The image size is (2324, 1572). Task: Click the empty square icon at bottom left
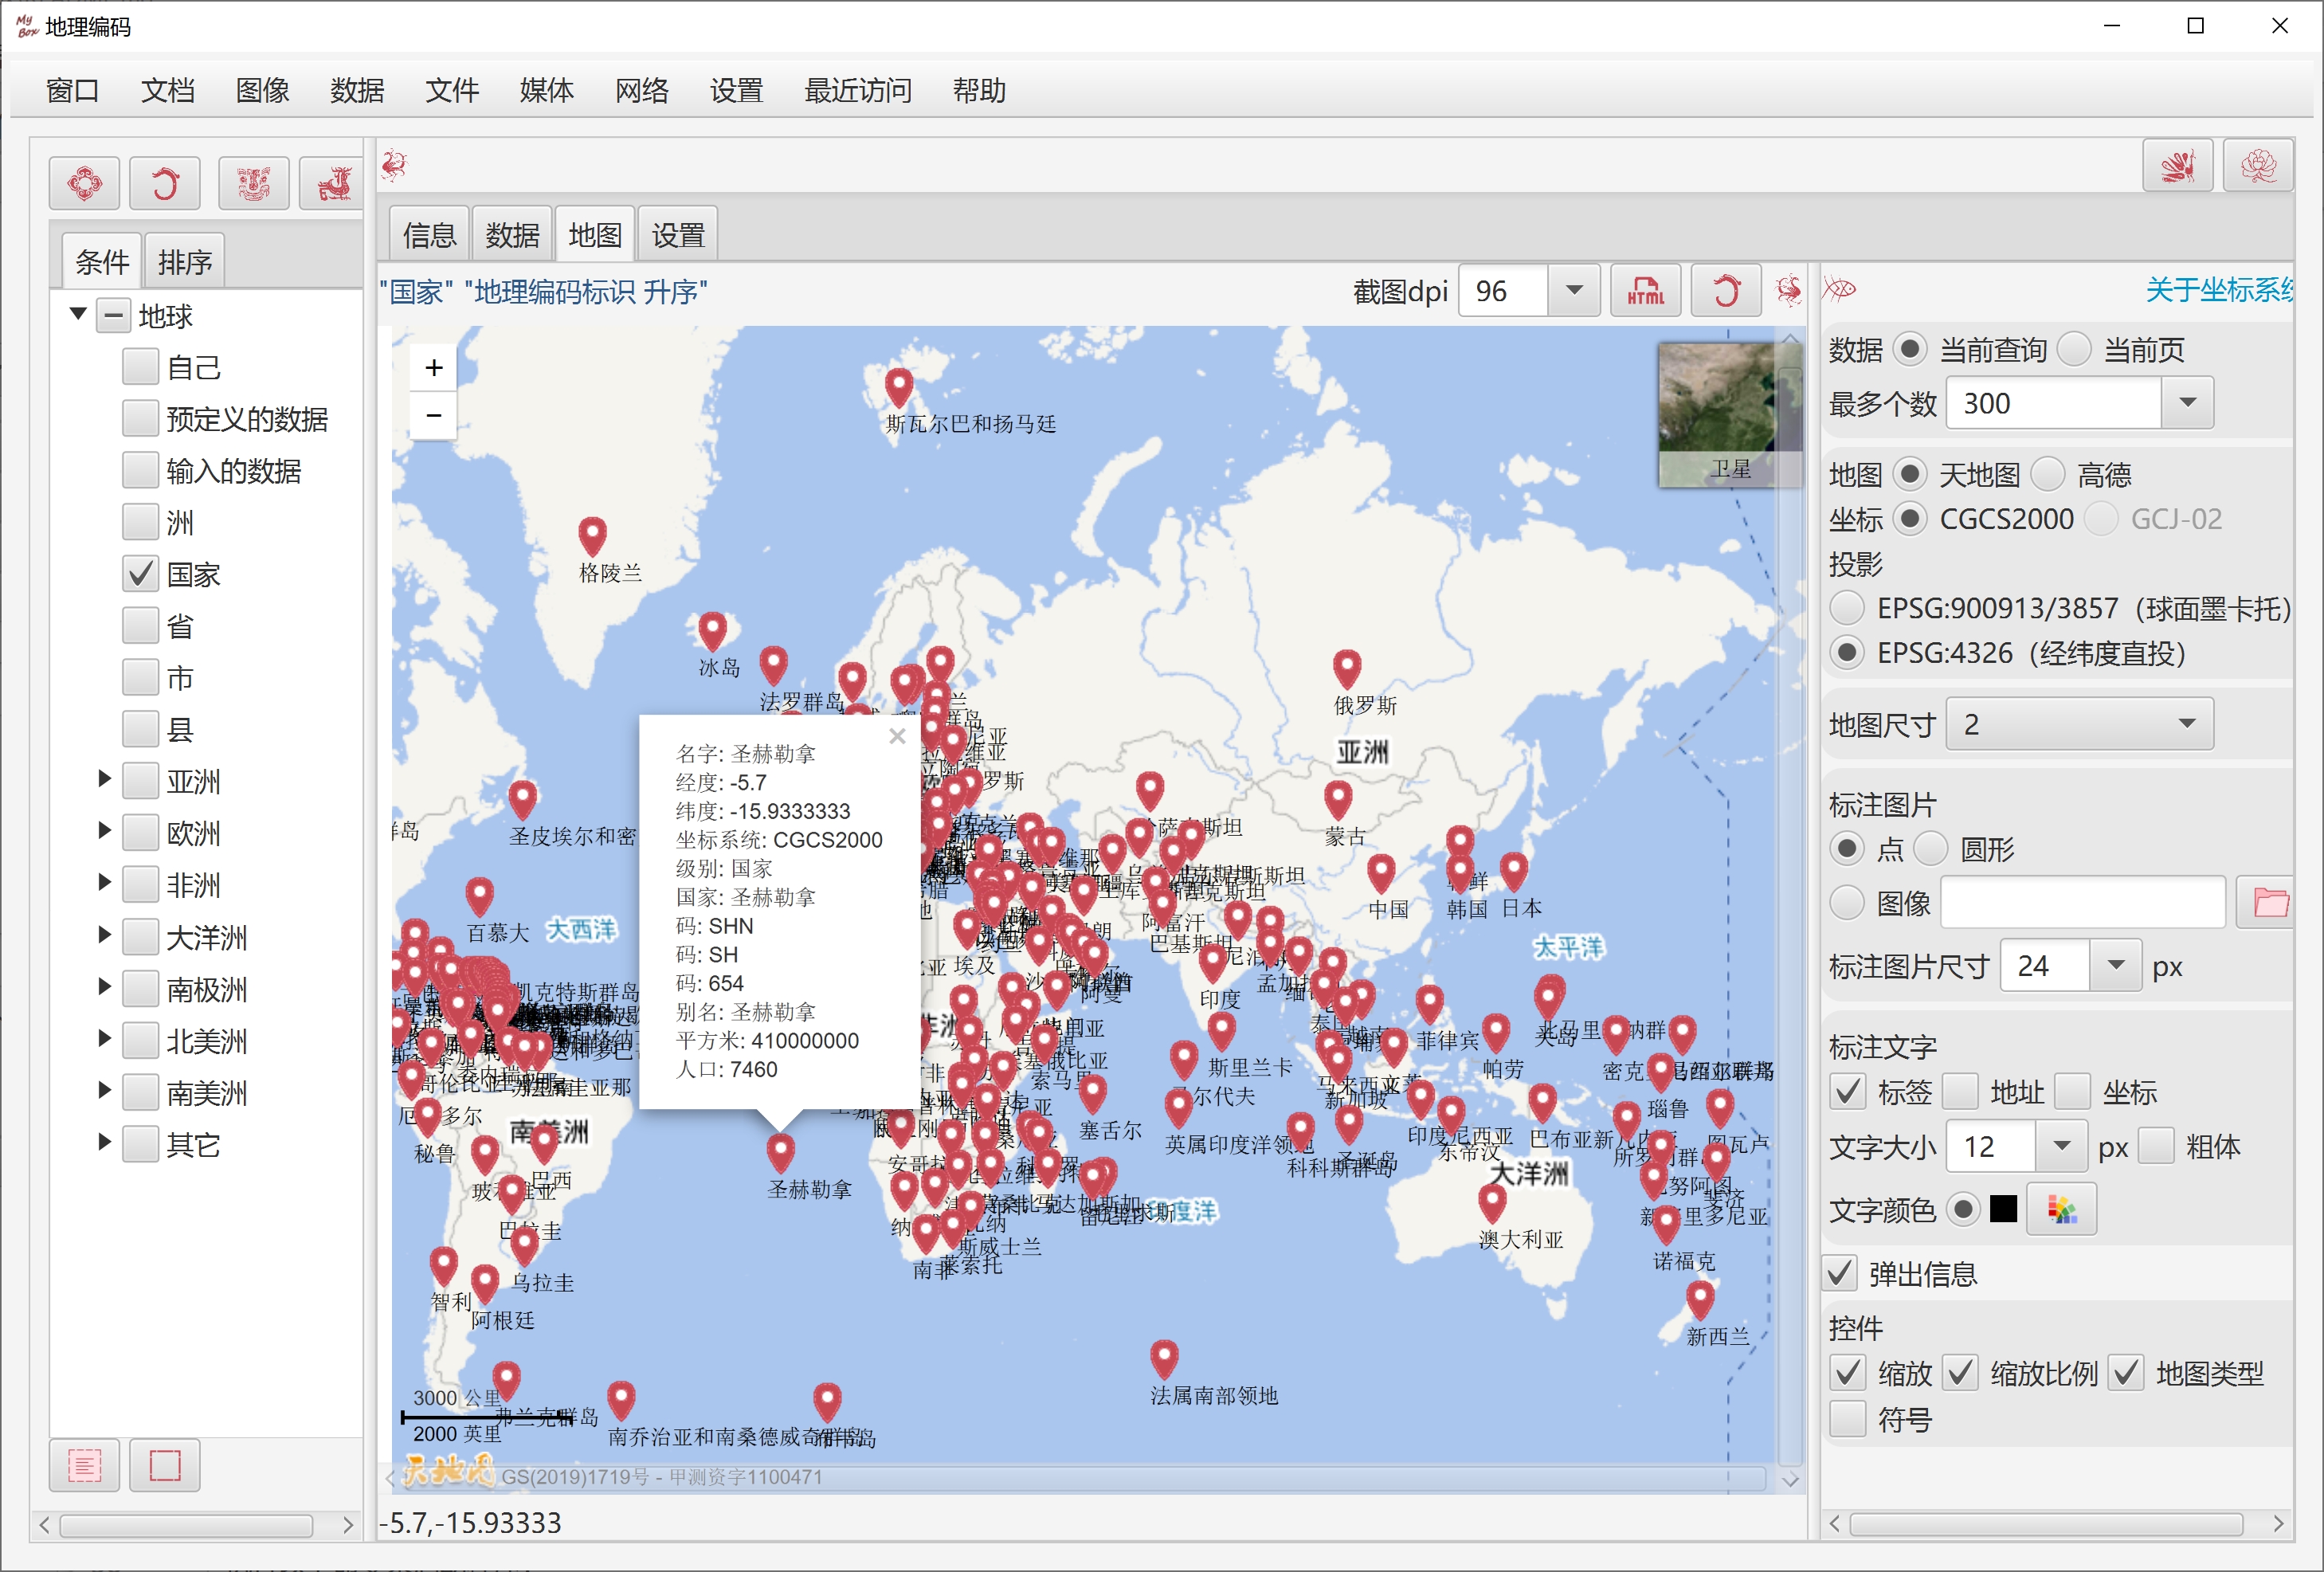coord(165,1466)
